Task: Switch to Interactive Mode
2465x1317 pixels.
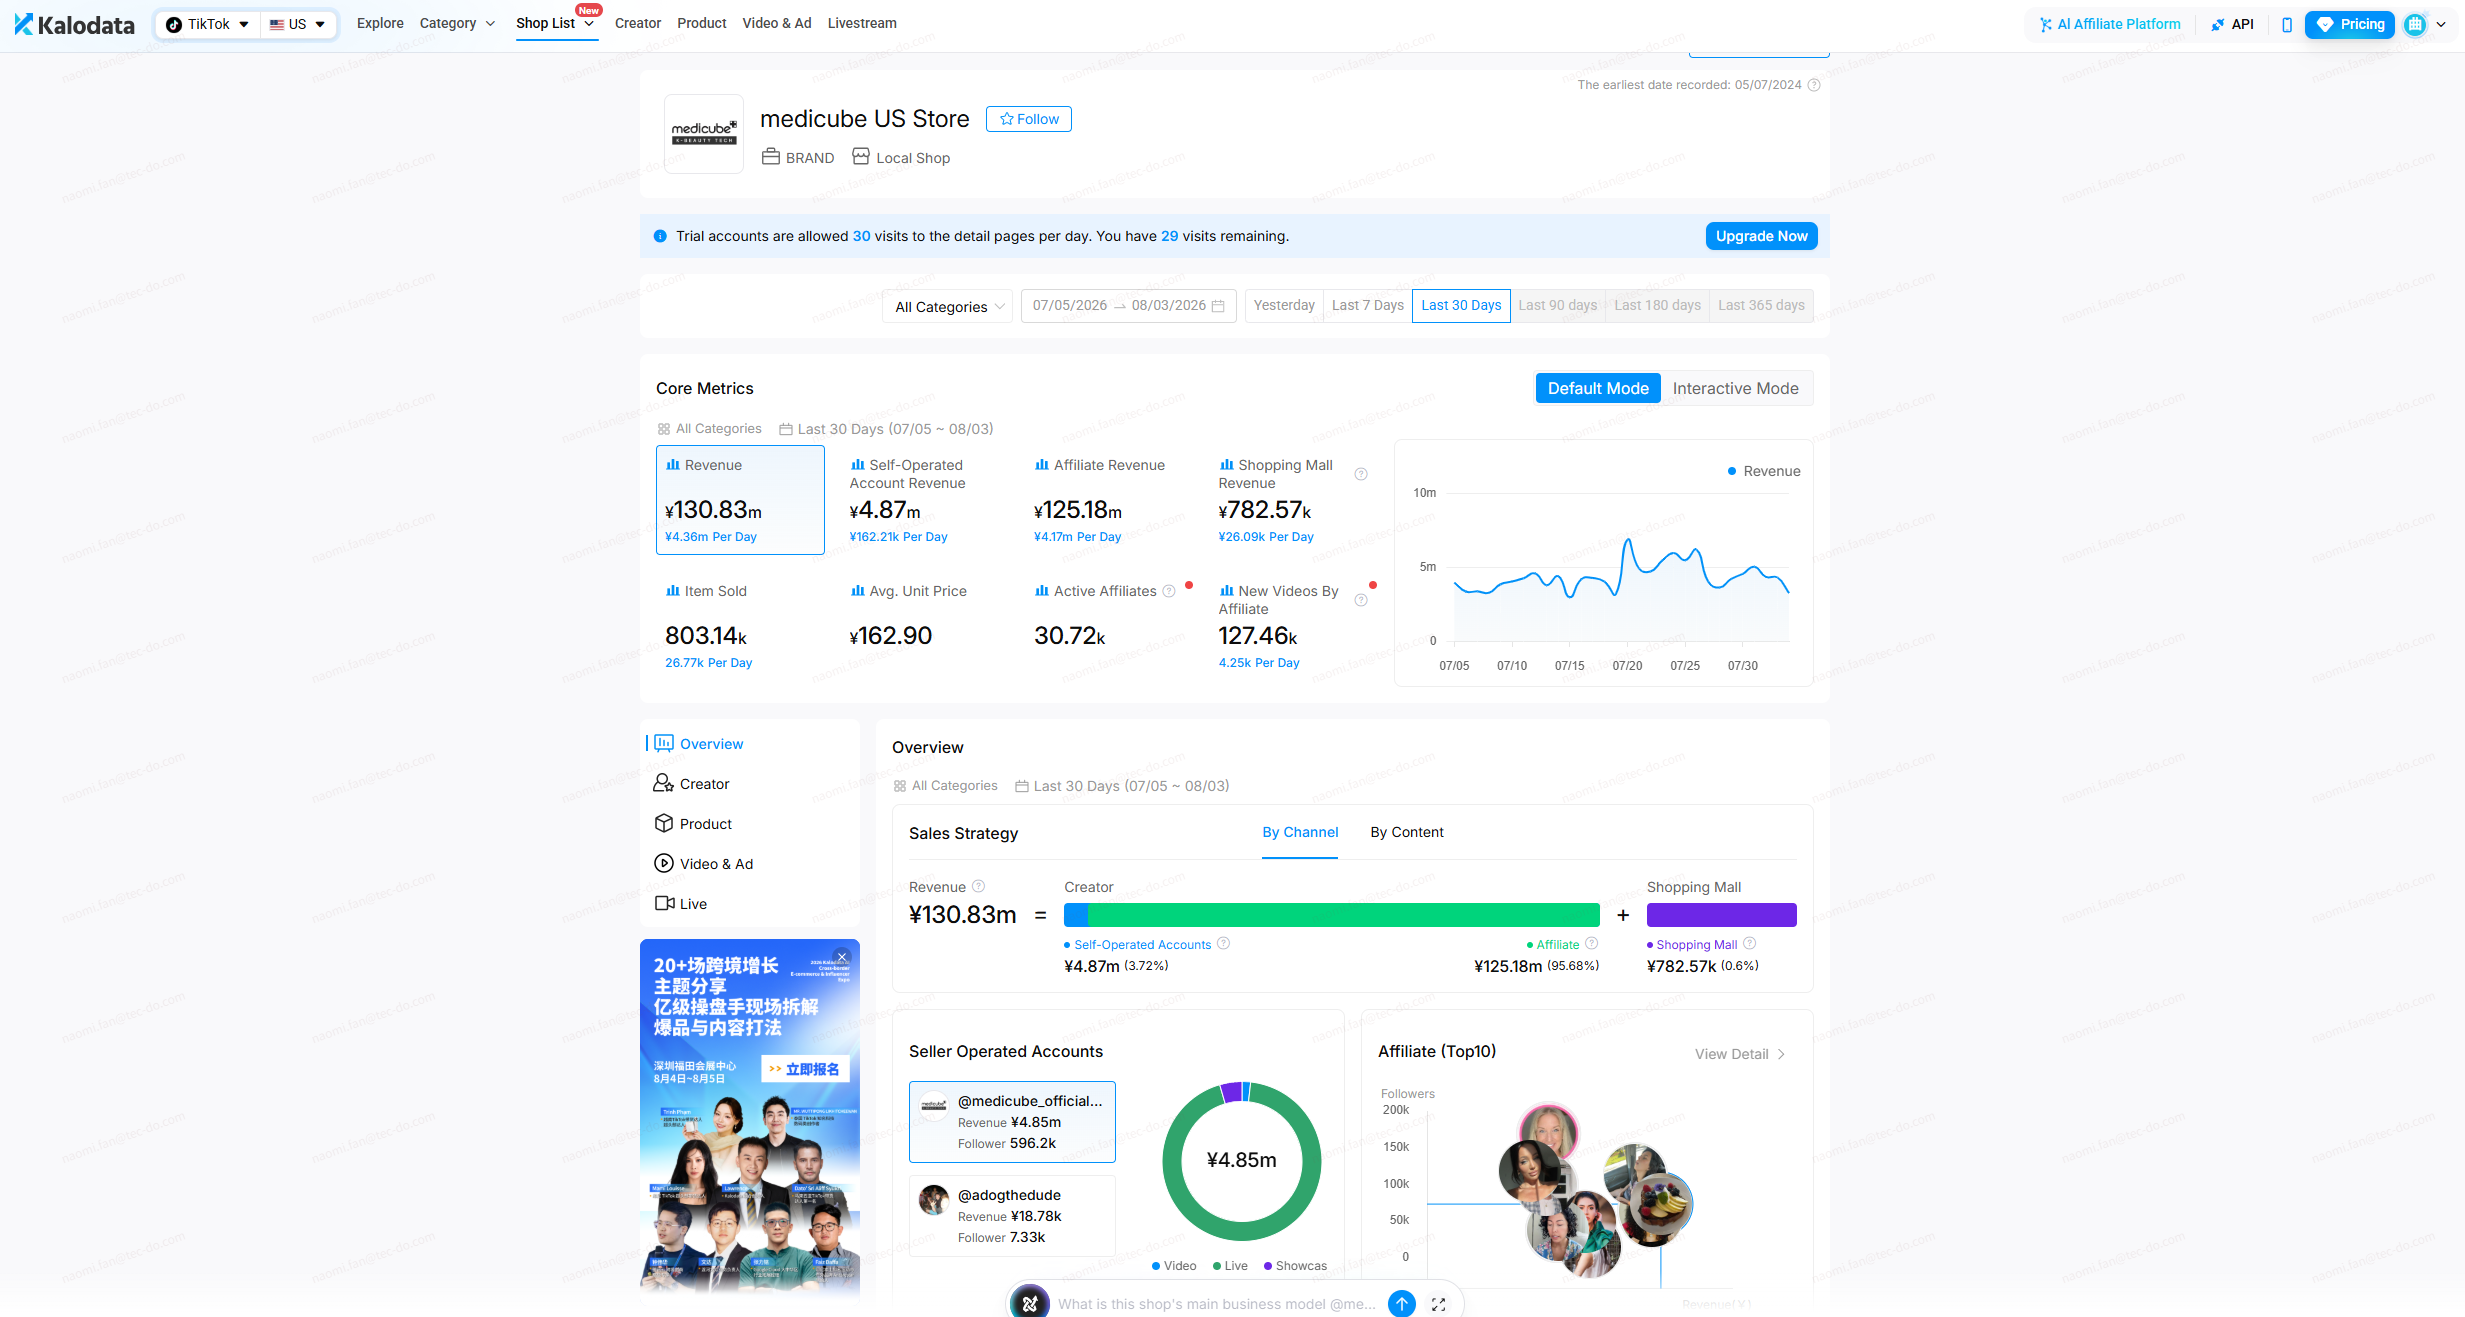Action: (x=1736, y=388)
